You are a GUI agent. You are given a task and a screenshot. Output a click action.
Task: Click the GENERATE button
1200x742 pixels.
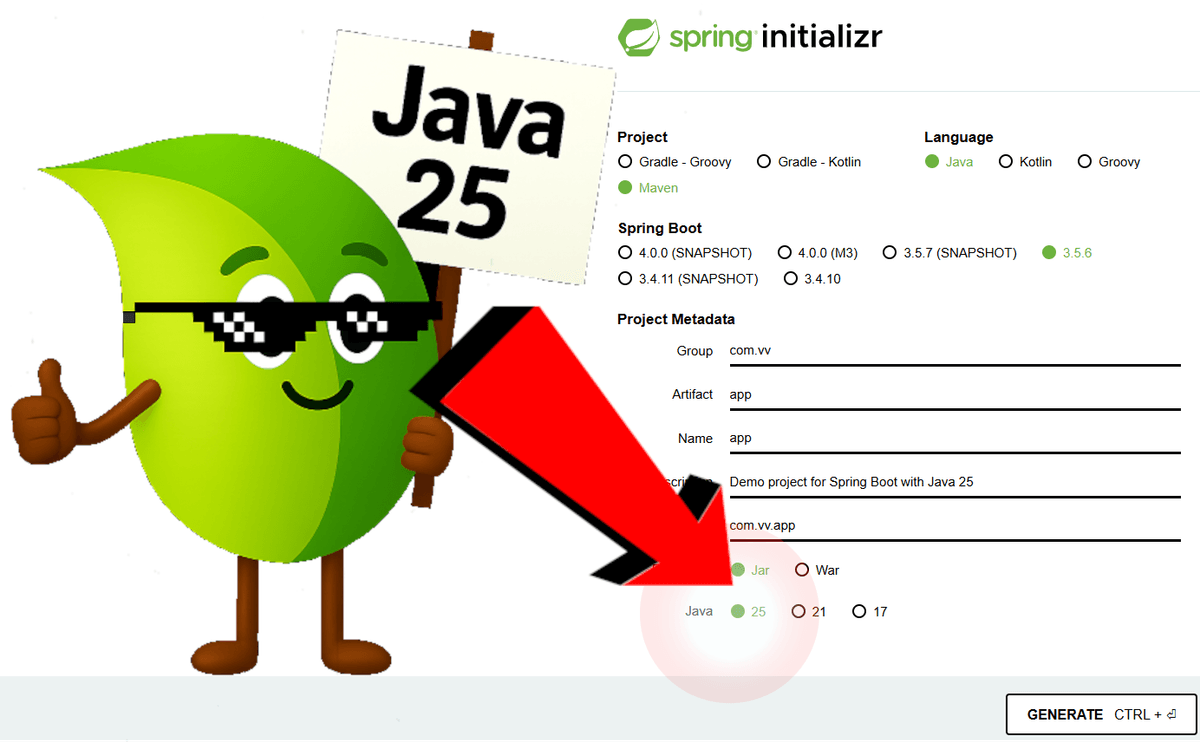(x=1102, y=715)
